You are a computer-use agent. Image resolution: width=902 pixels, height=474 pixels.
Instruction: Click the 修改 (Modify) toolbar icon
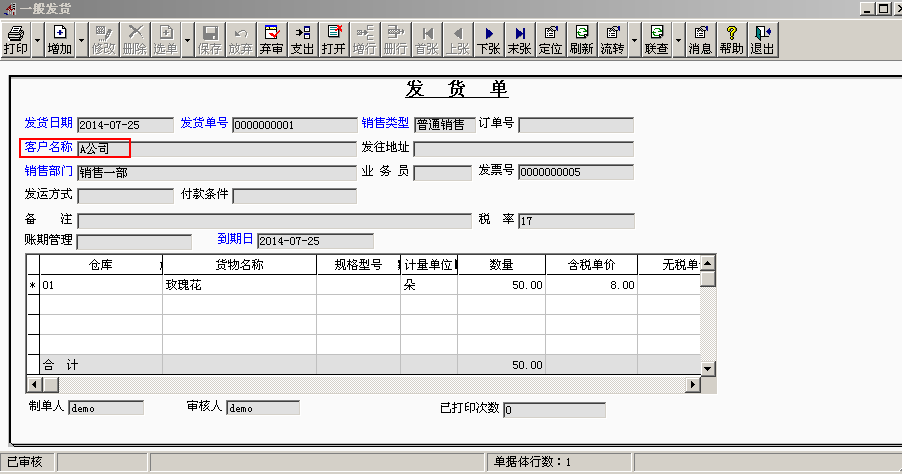click(104, 40)
